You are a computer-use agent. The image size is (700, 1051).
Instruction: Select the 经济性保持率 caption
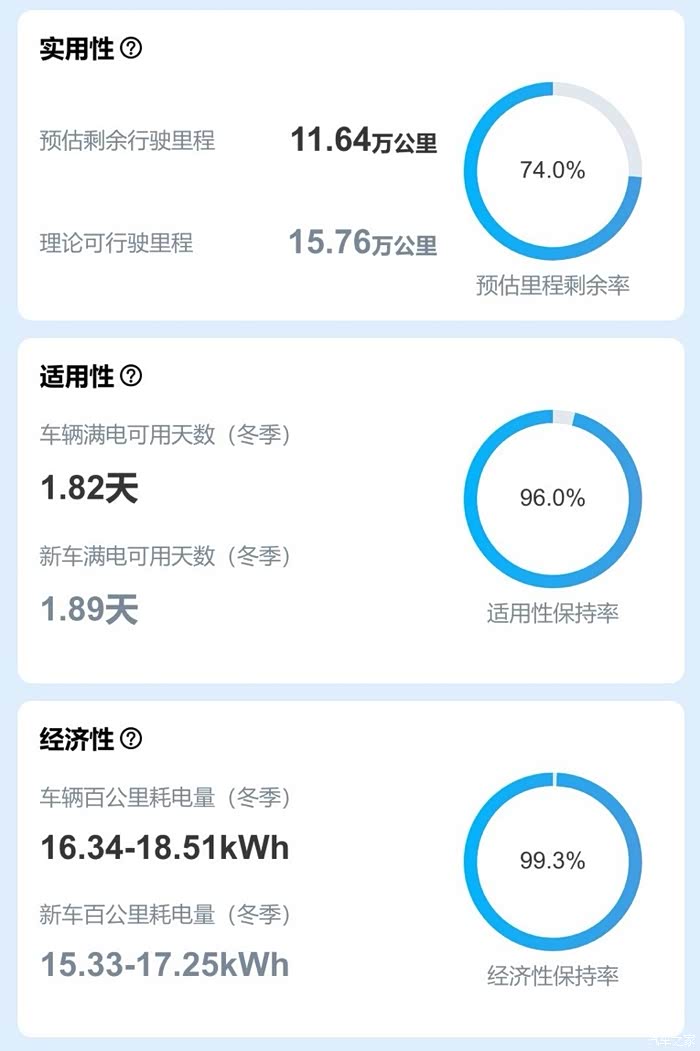click(552, 976)
